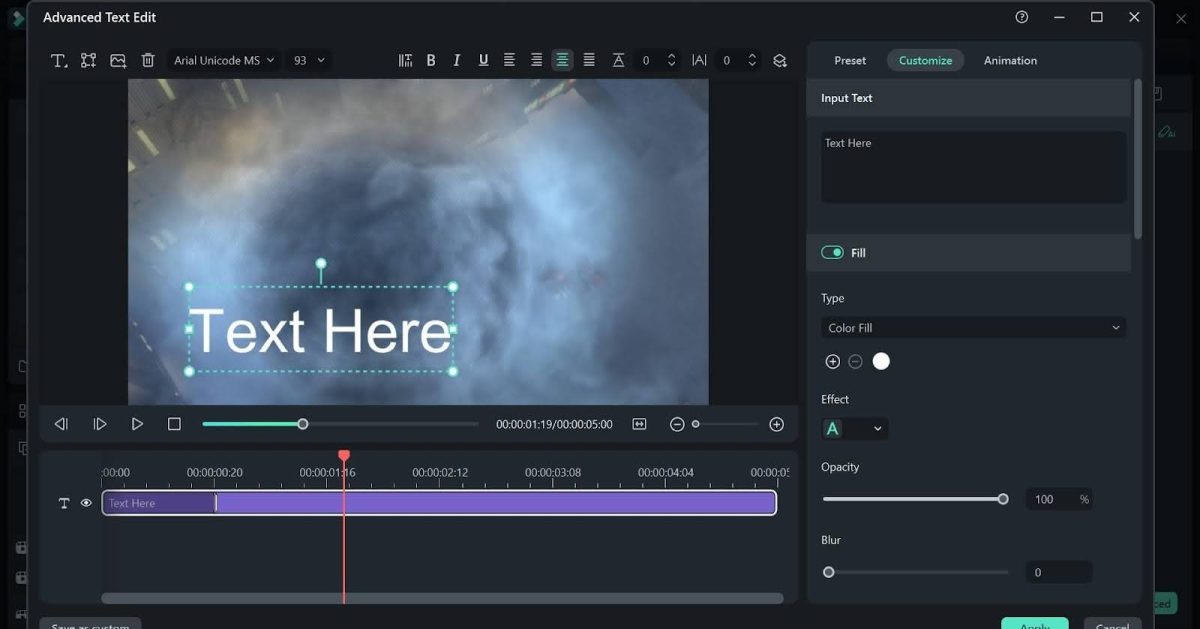The image size is (1200, 629).
Task: Click the text blending options icon
Action: coord(779,60)
